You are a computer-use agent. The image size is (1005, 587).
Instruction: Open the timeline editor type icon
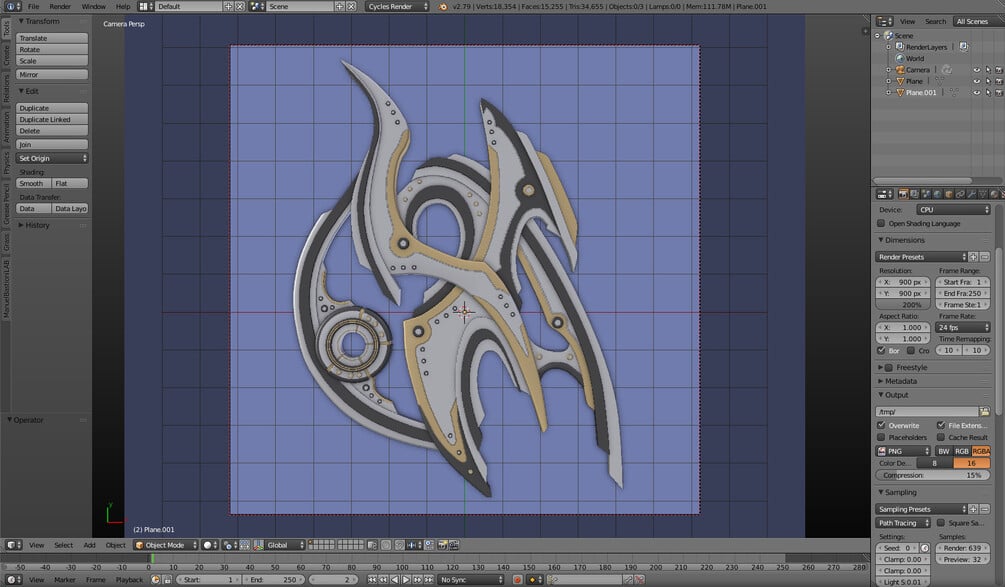(x=13, y=580)
